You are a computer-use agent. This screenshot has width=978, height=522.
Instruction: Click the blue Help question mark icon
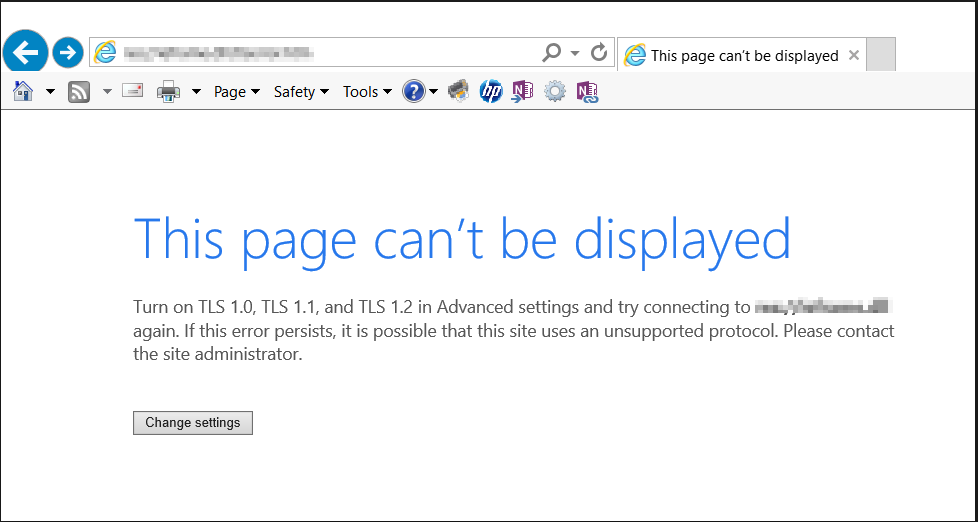tap(414, 92)
